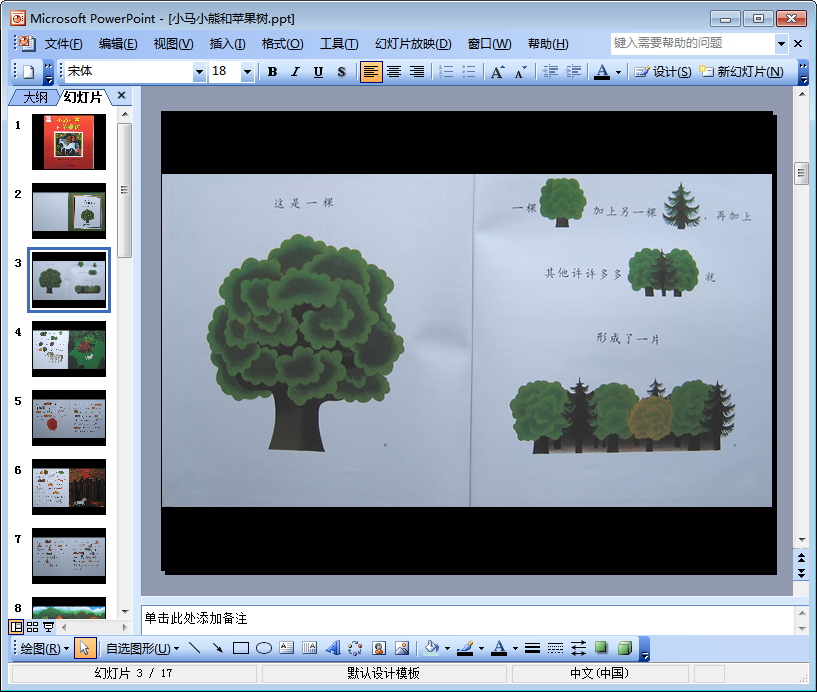
Task: Click the help question input box
Action: click(692, 43)
